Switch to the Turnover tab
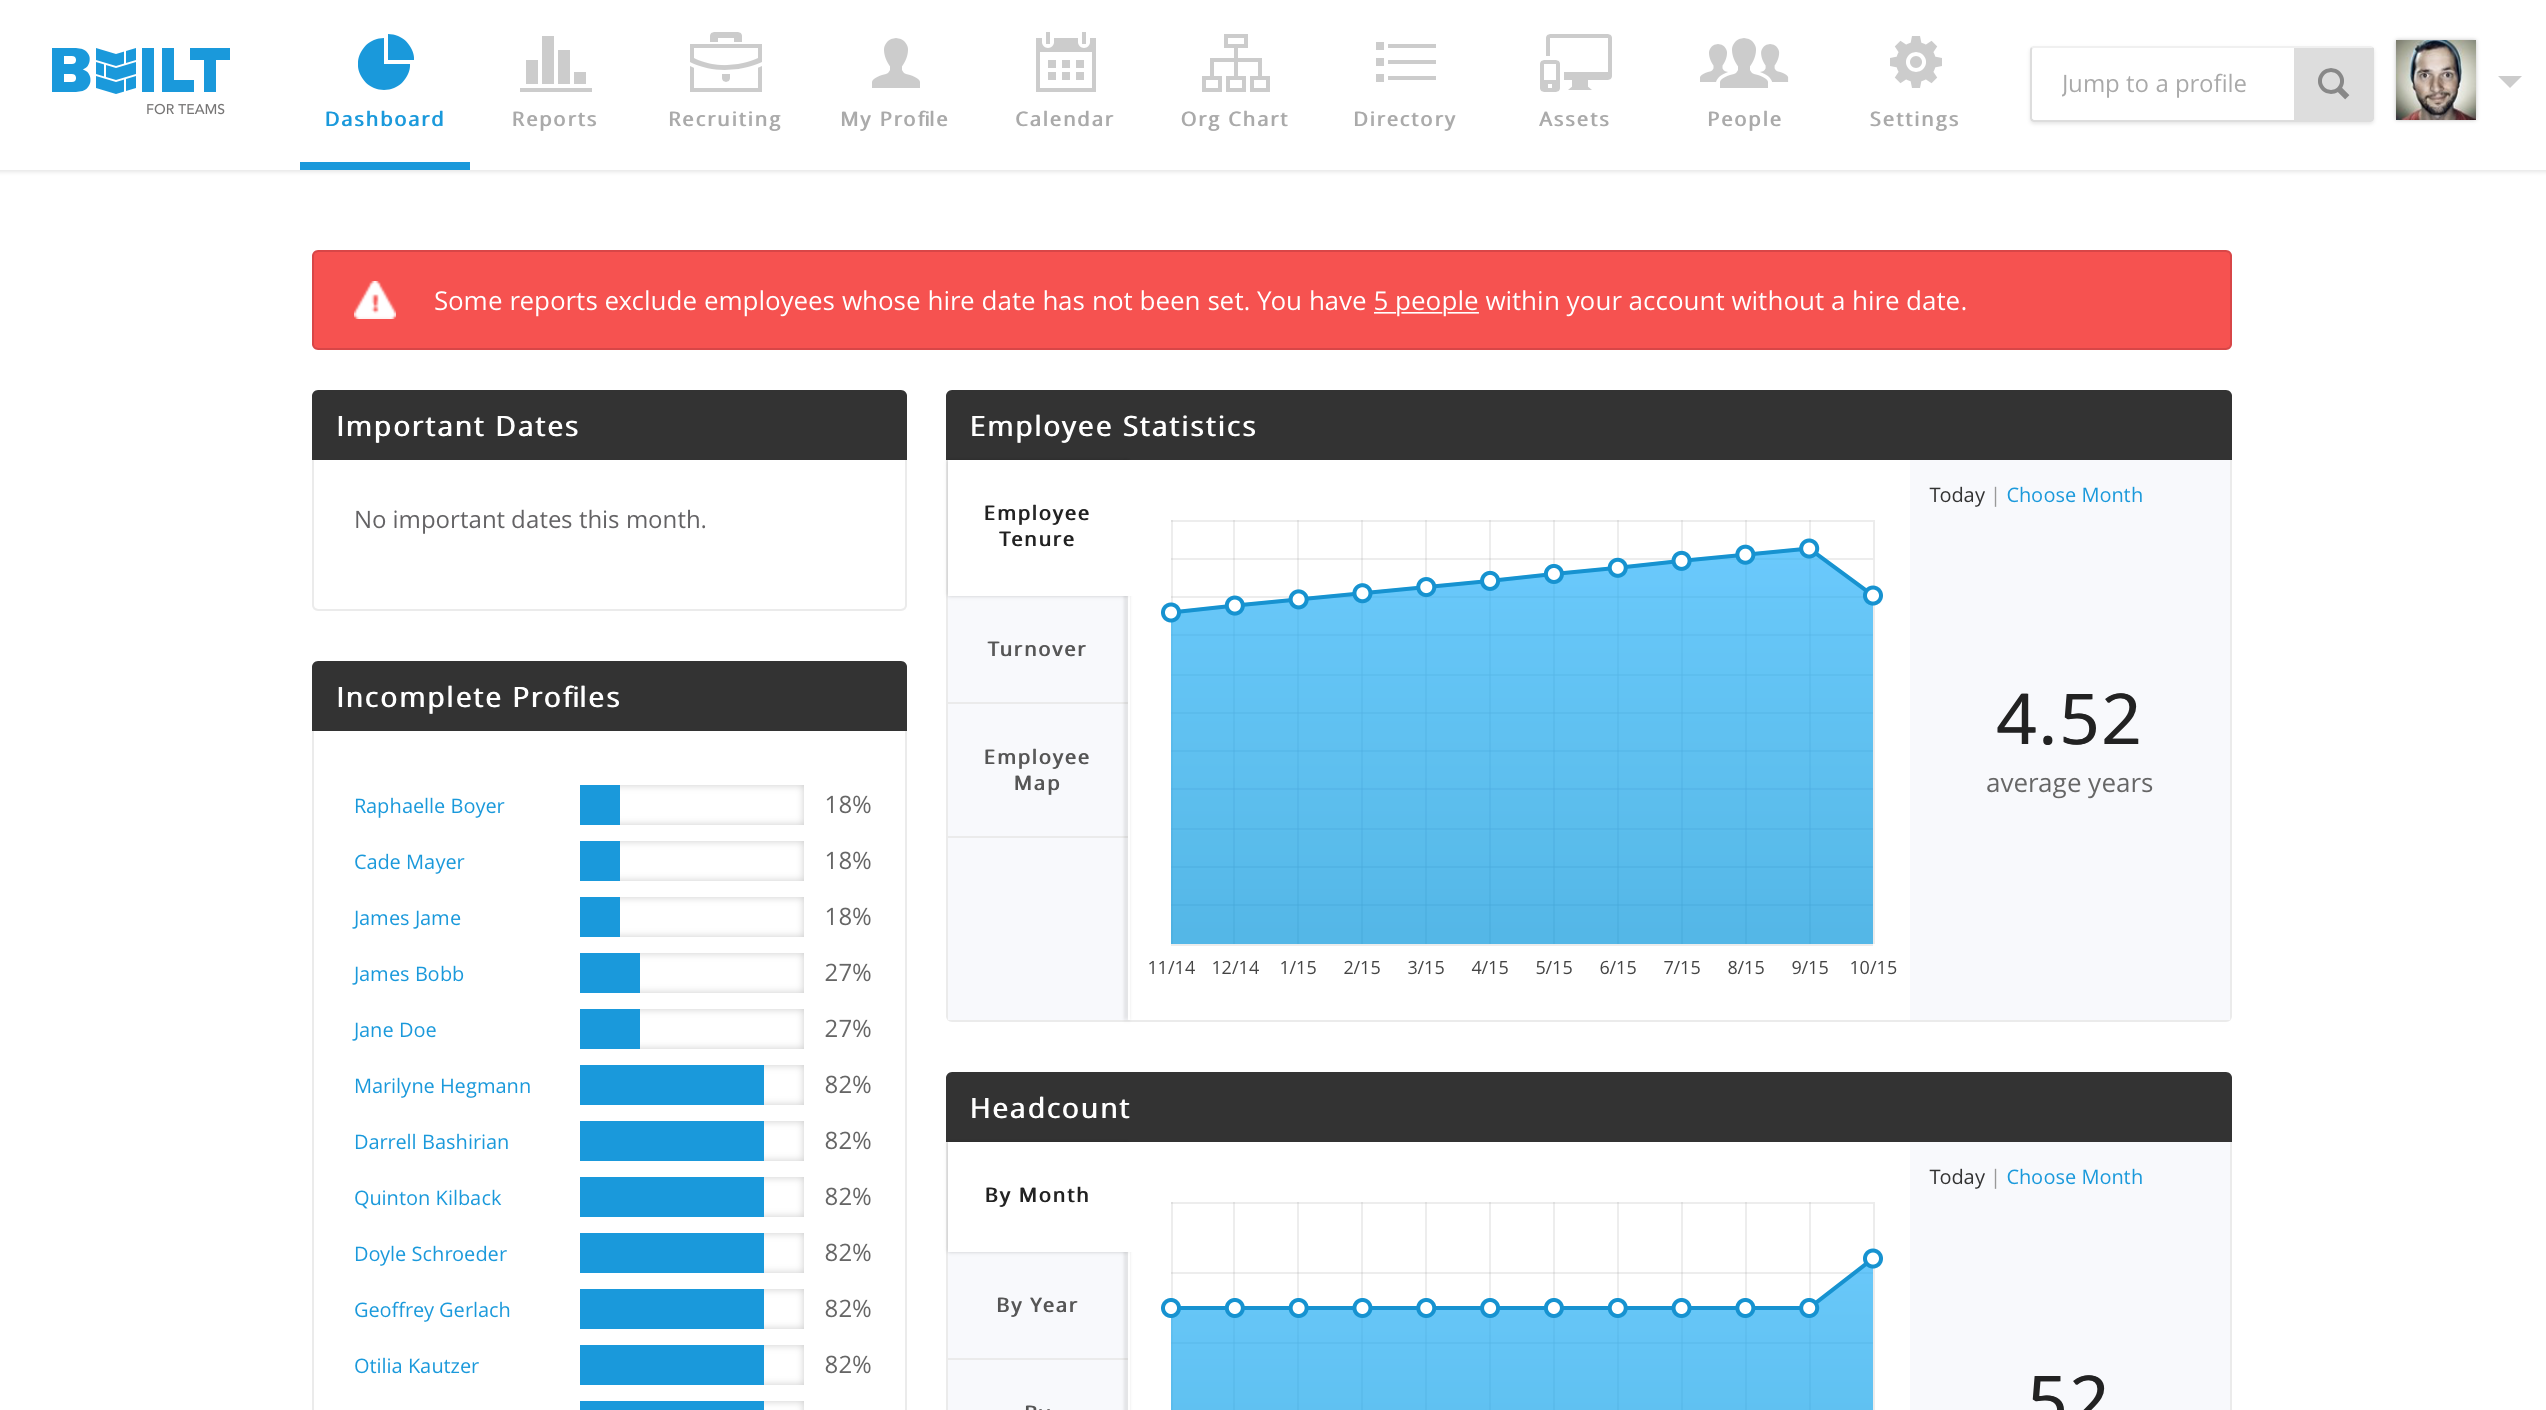The width and height of the screenshot is (2546, 1410). click(1037, 649)
